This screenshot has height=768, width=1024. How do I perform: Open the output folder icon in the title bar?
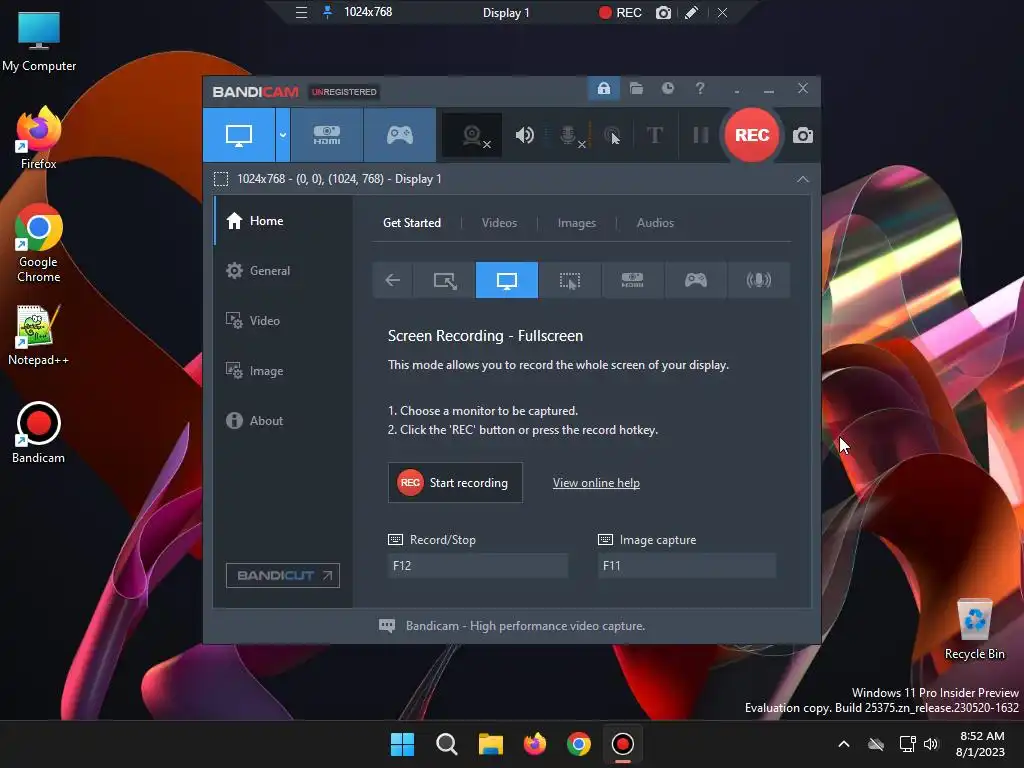pos(636,88)
